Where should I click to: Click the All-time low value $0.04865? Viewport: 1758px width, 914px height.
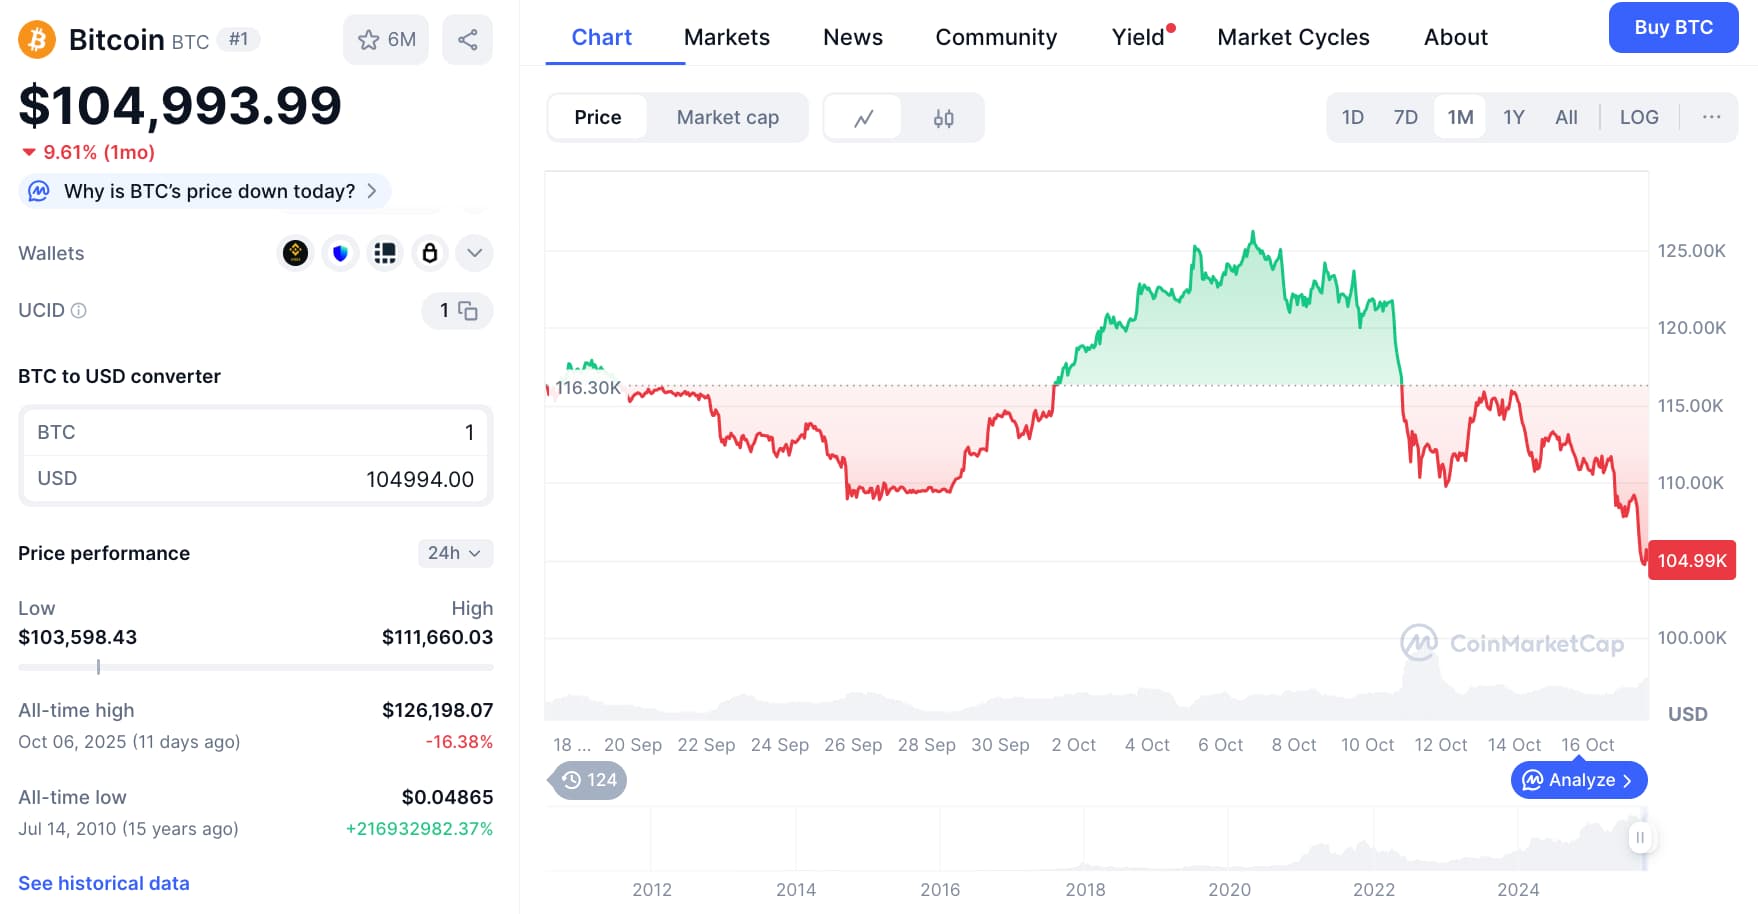click(x=447, y=797)
